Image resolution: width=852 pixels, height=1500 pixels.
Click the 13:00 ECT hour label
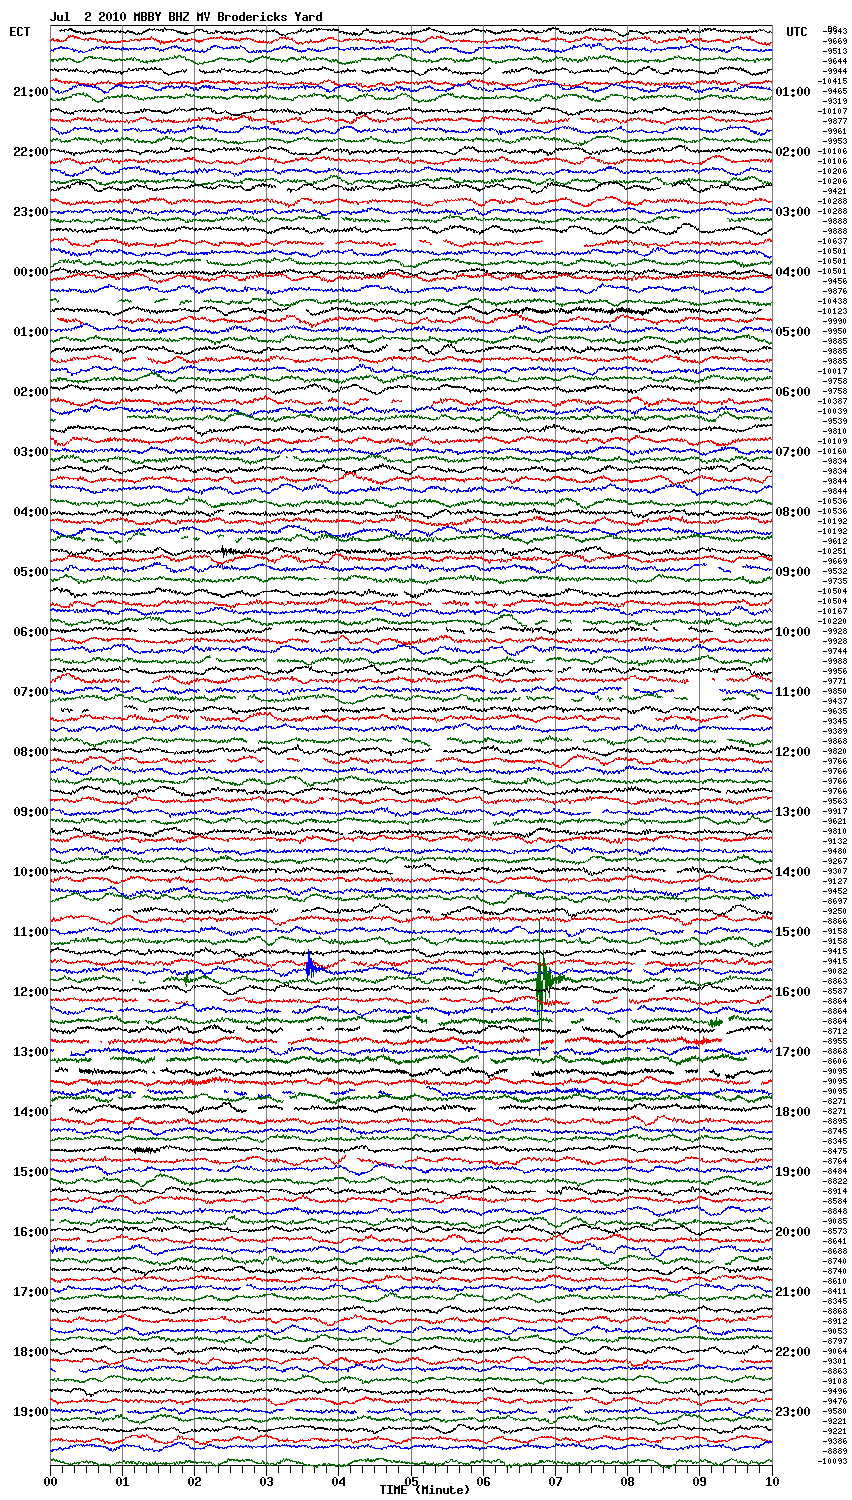[x=31, y=1052]
